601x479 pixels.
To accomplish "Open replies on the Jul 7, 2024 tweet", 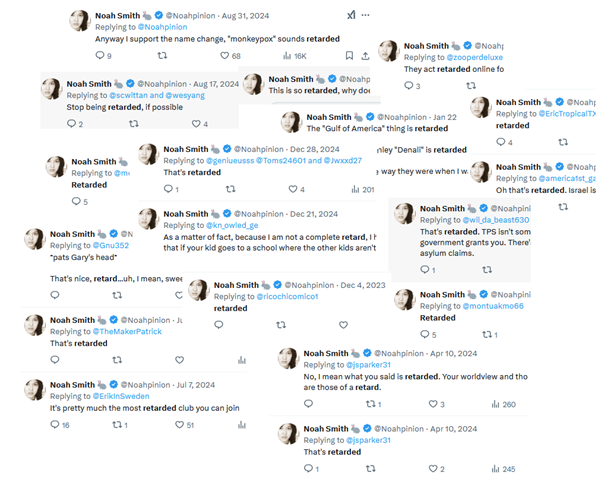I will (55, 425).
